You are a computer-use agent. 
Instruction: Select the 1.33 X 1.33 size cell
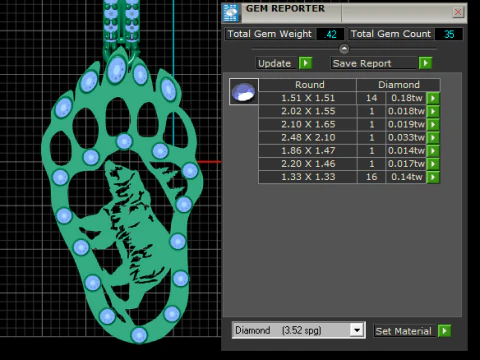click(x=308, y=177)
